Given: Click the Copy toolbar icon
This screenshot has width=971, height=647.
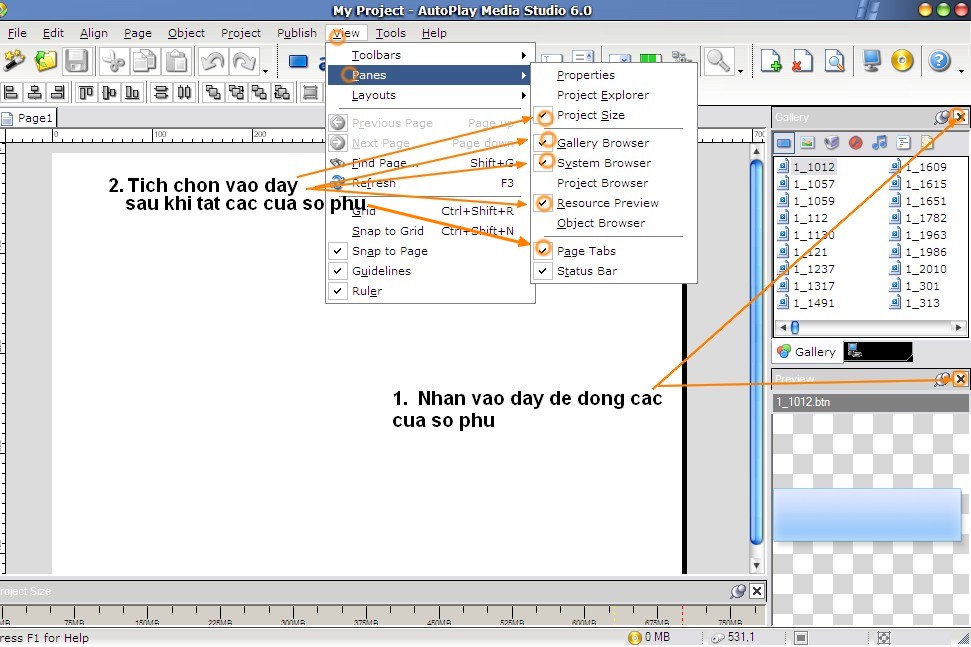Looking at the screenshot, I should click(145, 61).
